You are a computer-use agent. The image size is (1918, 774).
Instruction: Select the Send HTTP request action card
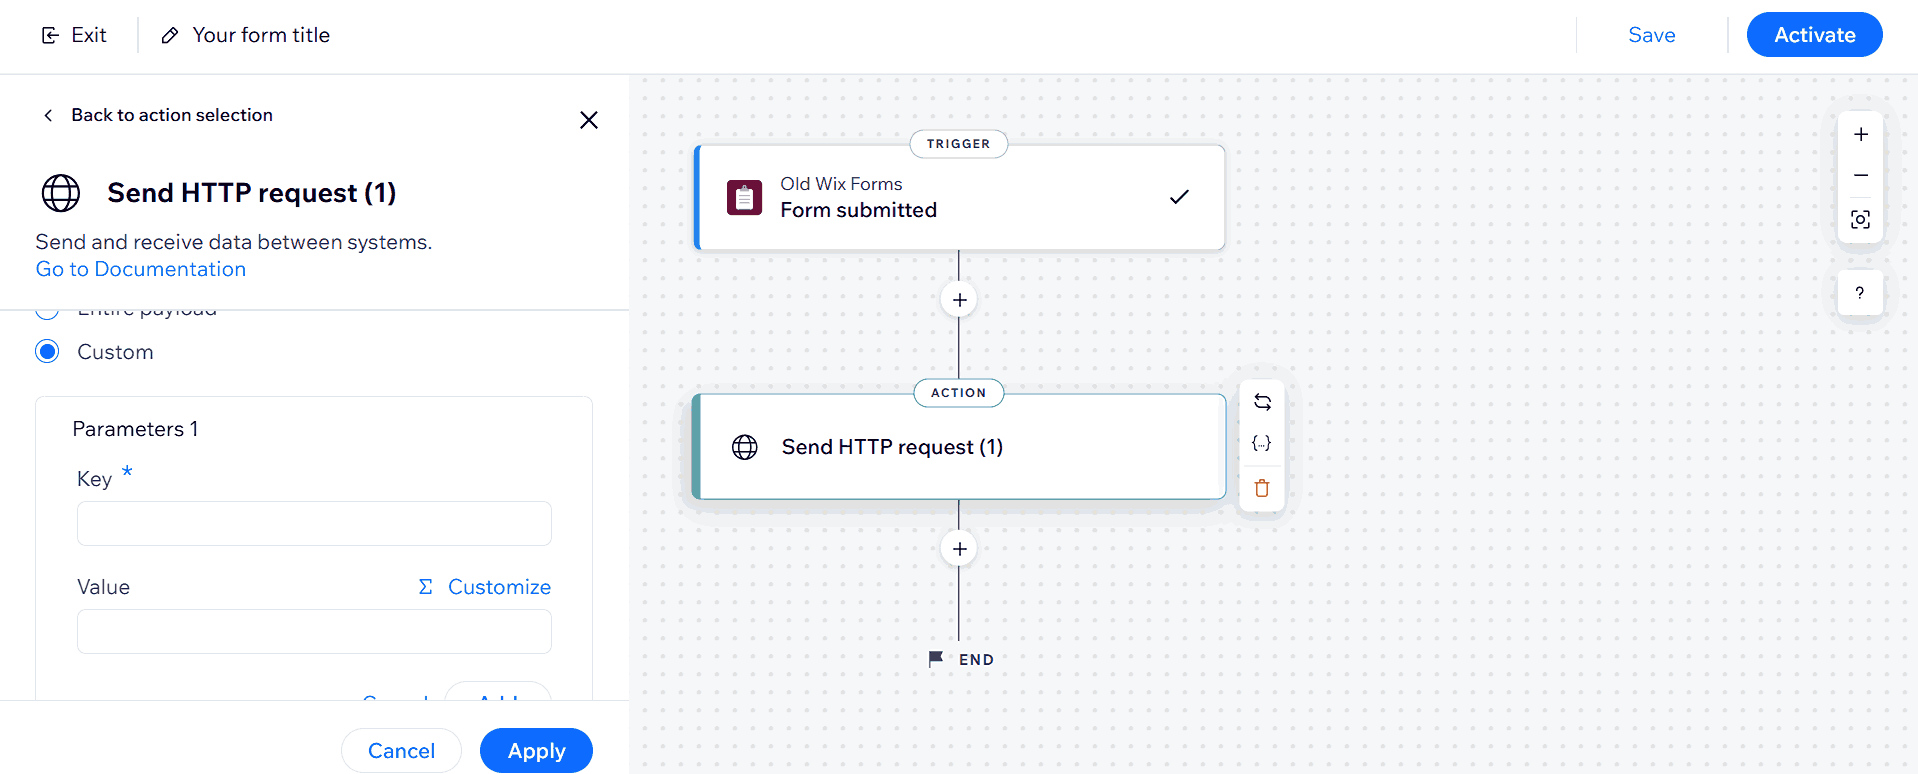[958, 447]
